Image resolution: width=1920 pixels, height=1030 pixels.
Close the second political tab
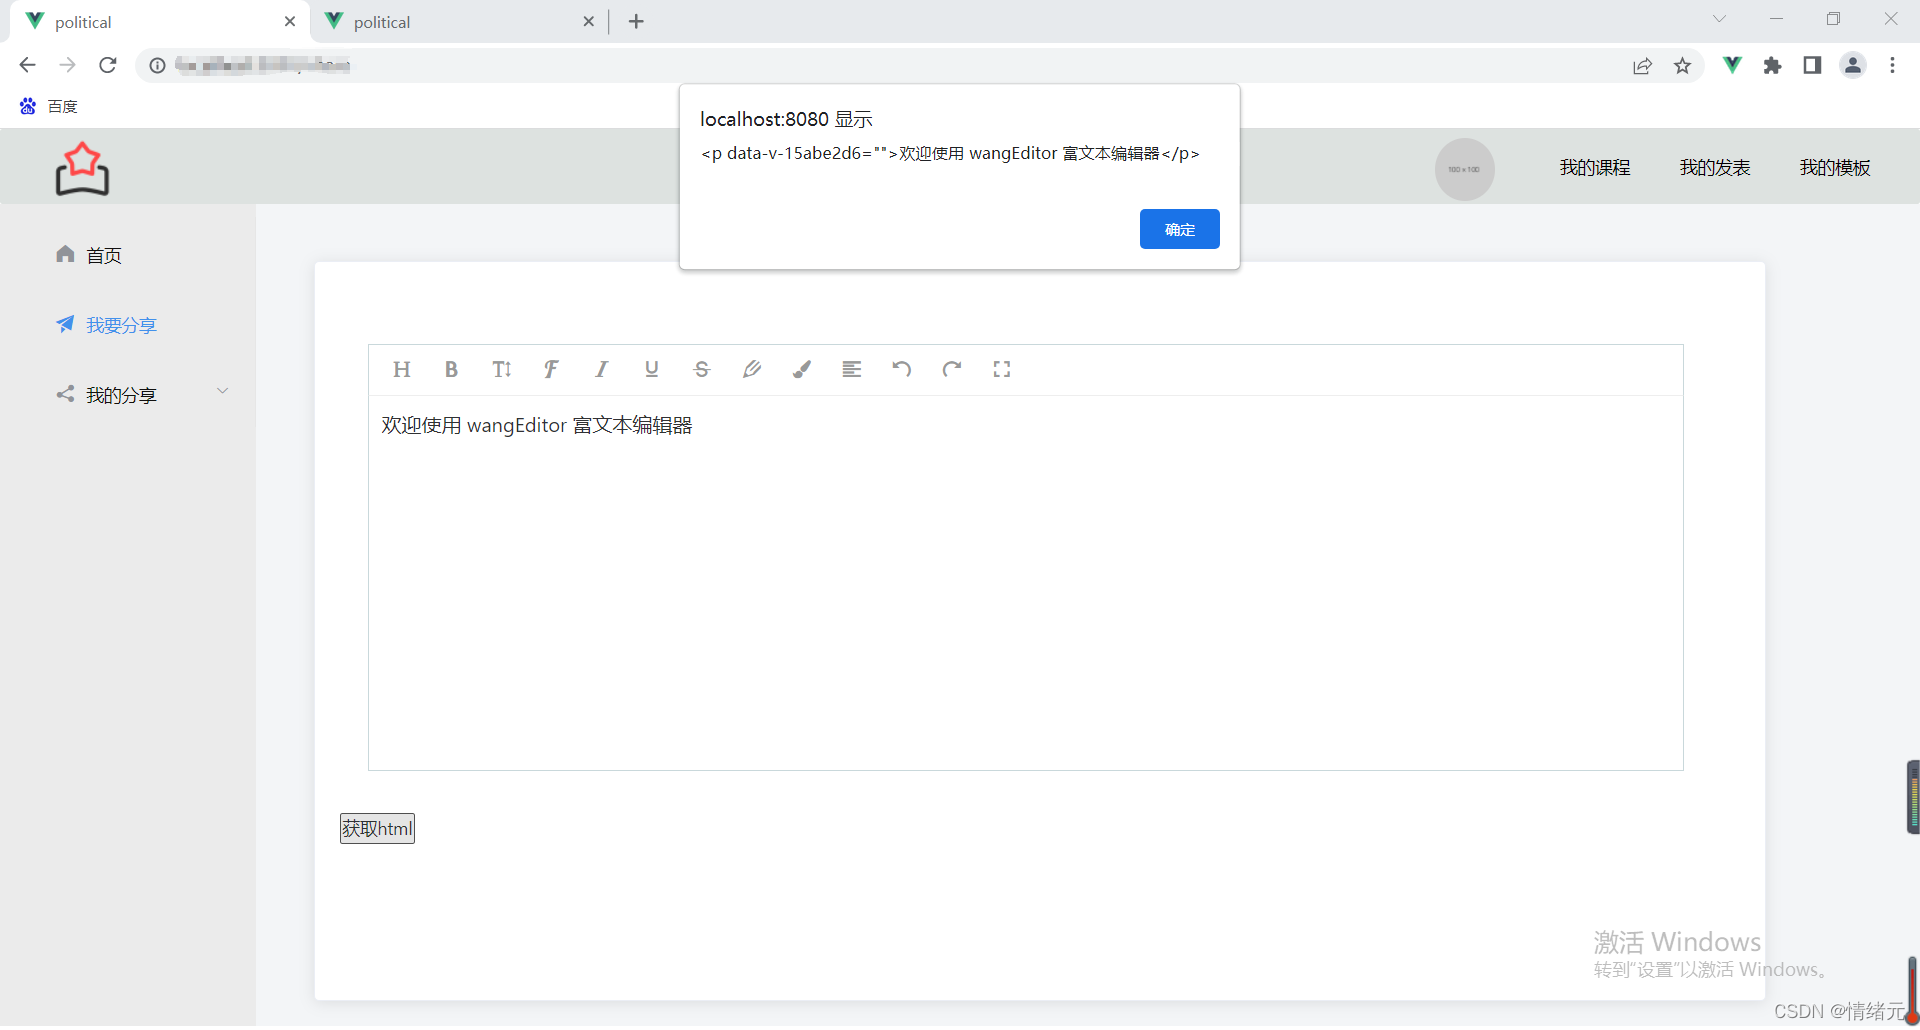click(x=588, y=22)
